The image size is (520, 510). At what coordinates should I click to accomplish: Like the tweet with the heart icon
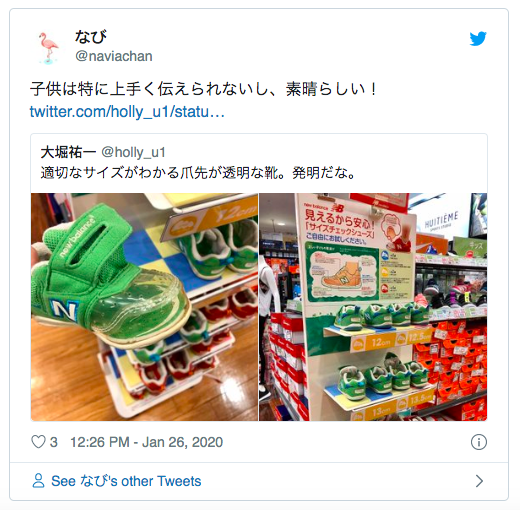(x=38, y=442)
